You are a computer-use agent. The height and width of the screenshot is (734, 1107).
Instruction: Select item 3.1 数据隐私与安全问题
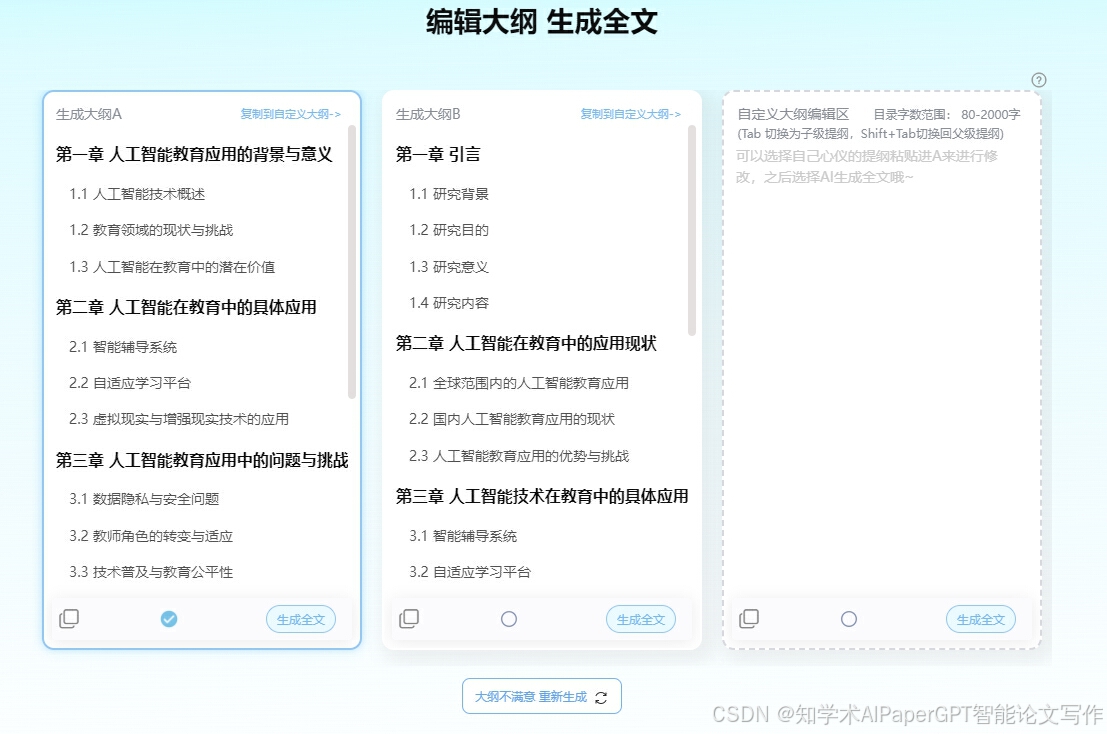(144, 499)
